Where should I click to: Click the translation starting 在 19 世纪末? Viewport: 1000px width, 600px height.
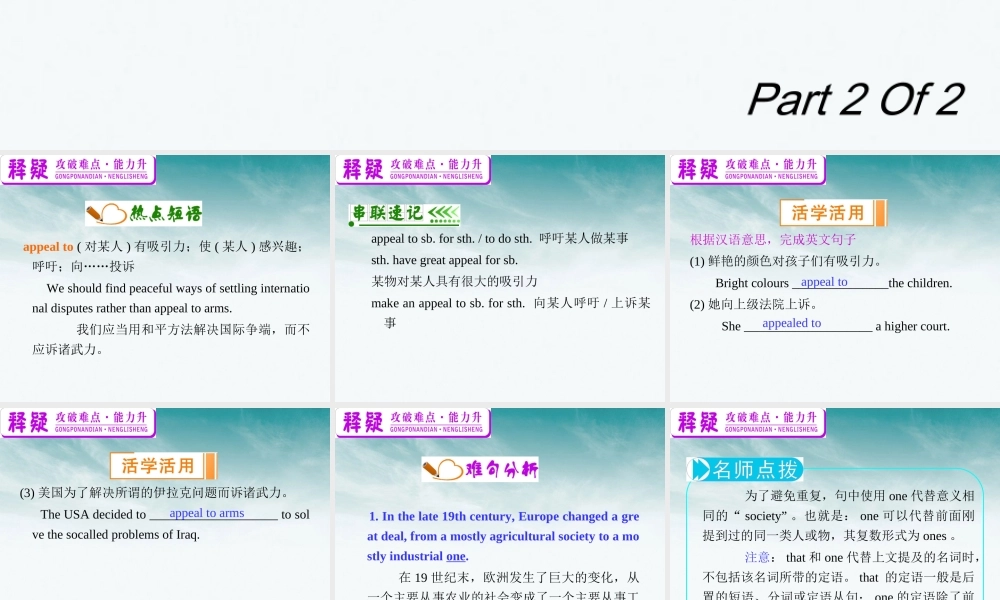503,587
